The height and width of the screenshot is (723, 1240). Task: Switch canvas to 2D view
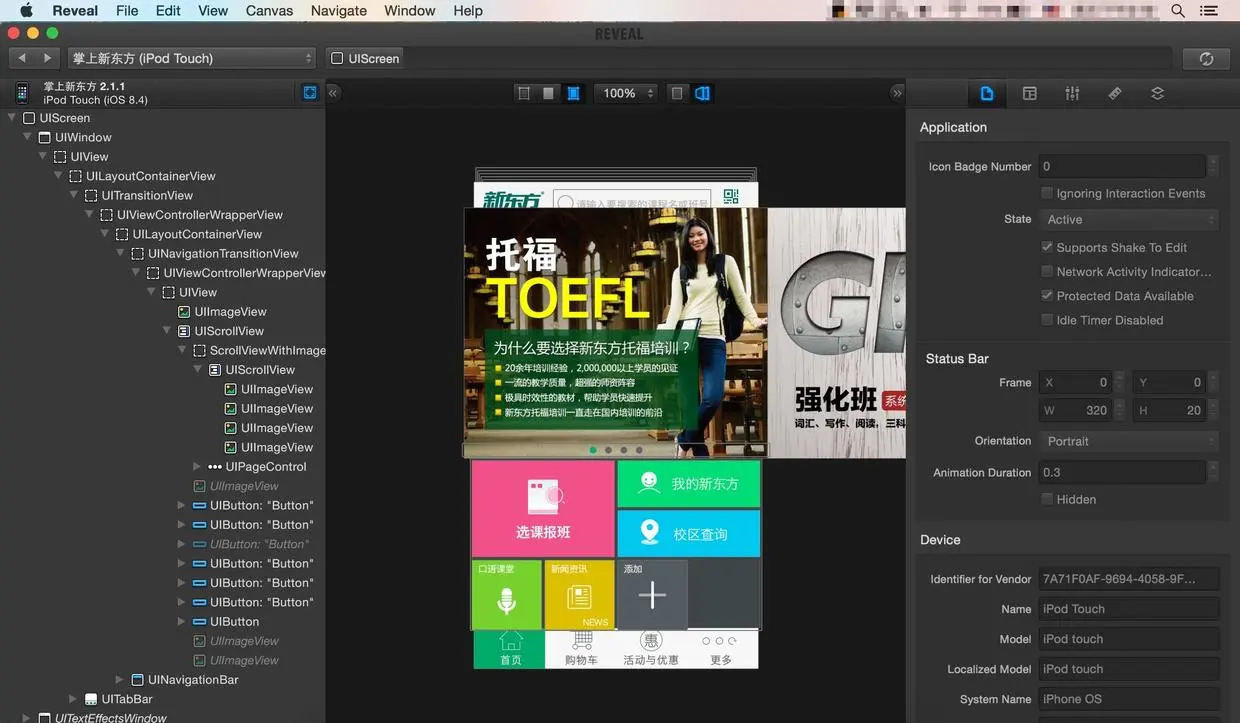(678, 93)
